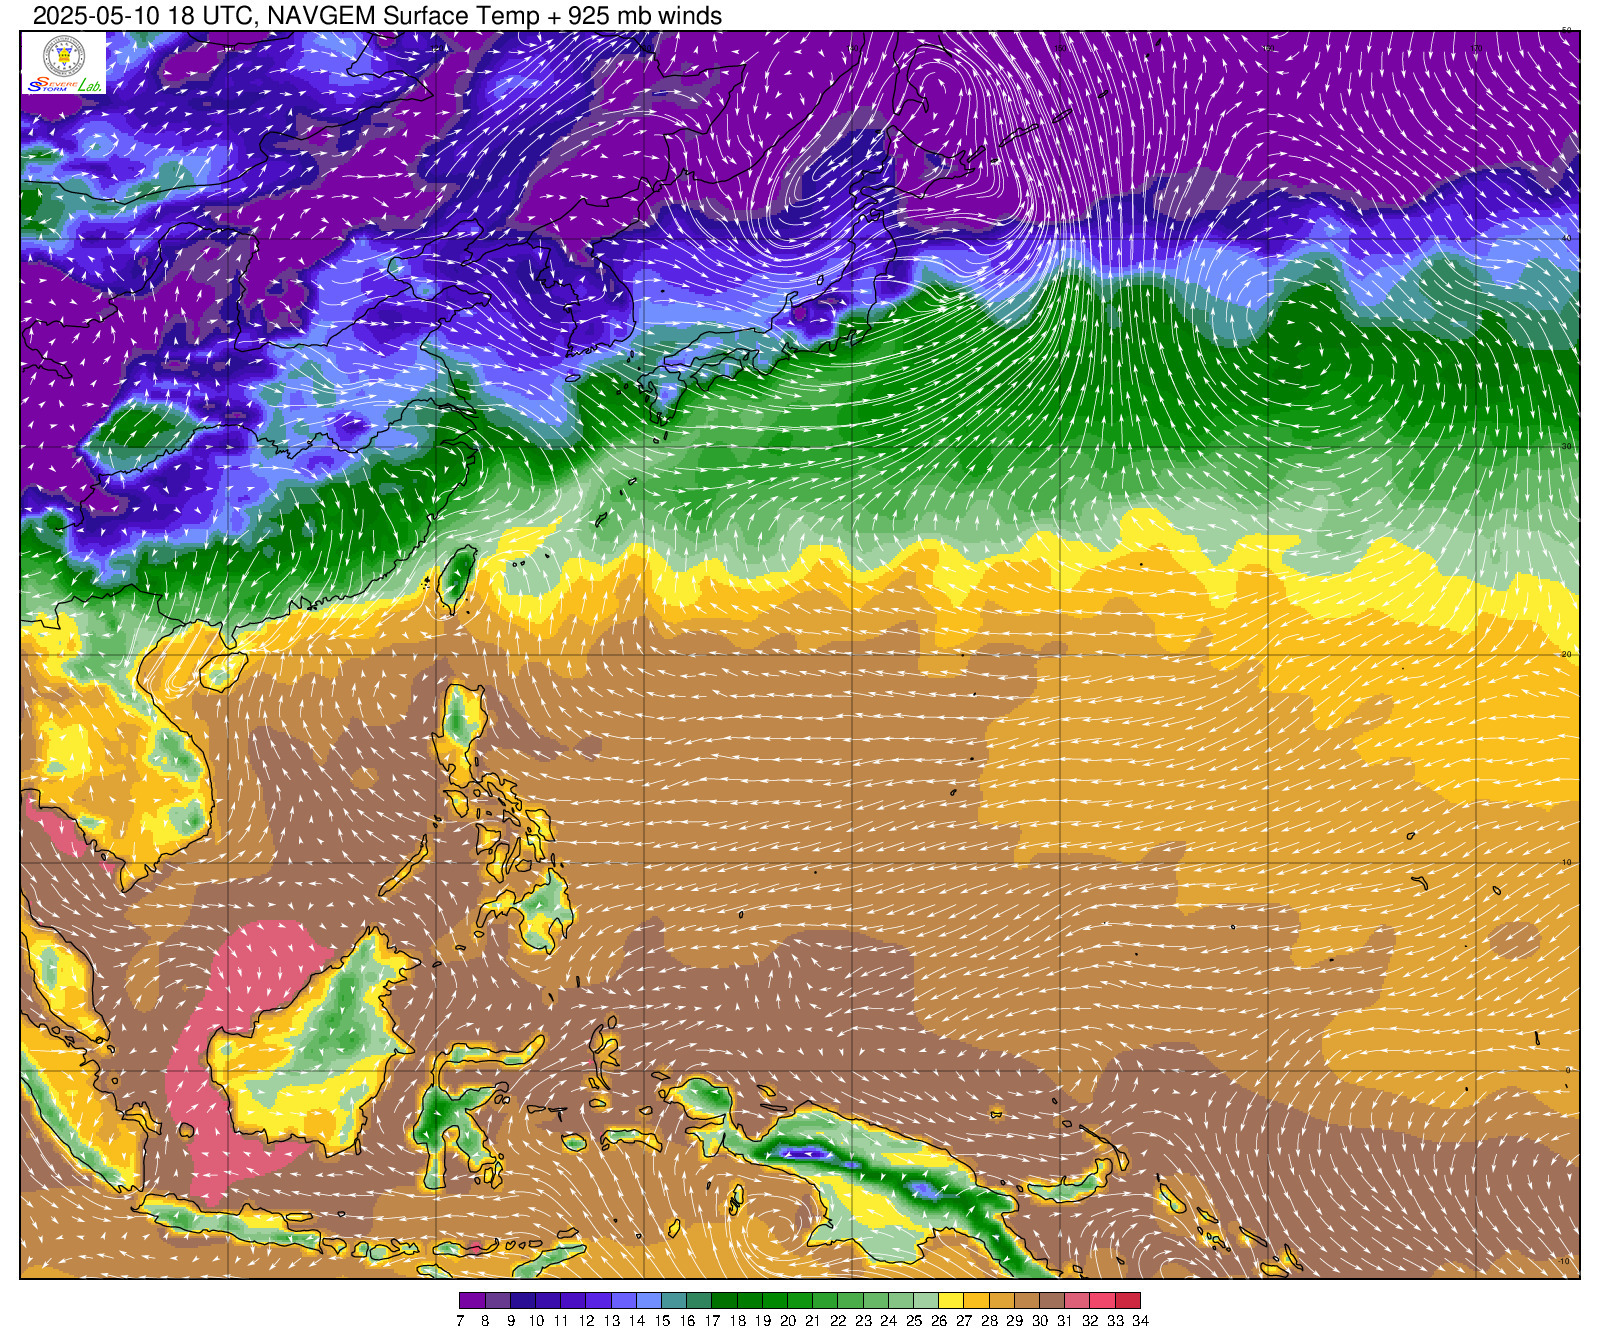
Task: Click Palawan island on the map
Action: (404, 866)
